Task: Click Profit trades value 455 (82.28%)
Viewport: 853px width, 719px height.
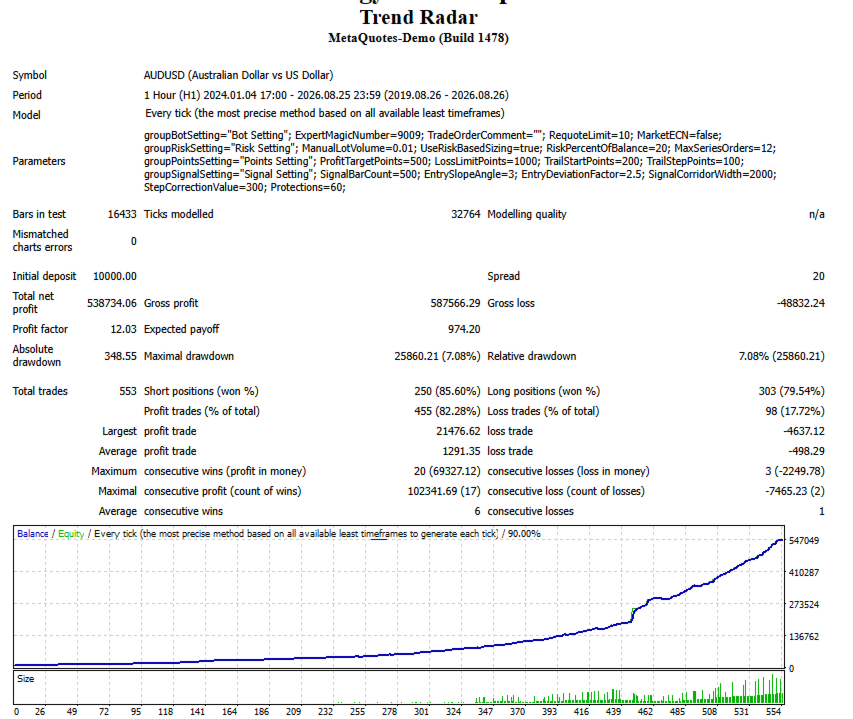Action: click(x=447, y=411)
